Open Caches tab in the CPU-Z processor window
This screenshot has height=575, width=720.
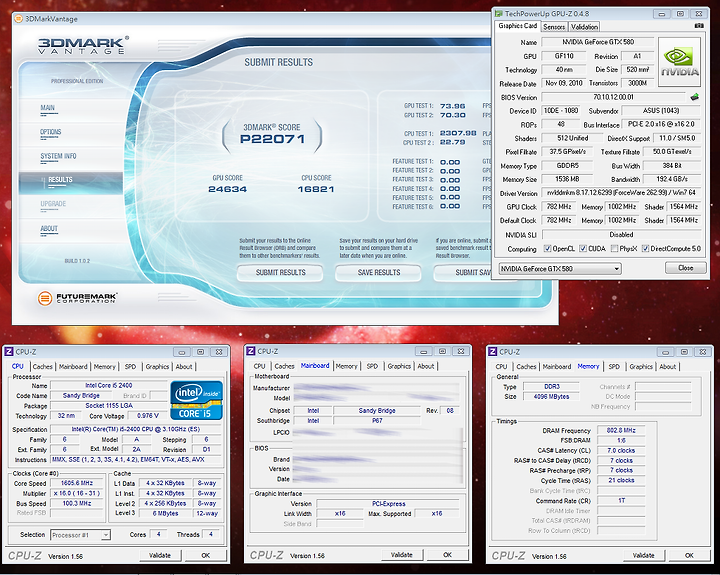pos(43,366)
